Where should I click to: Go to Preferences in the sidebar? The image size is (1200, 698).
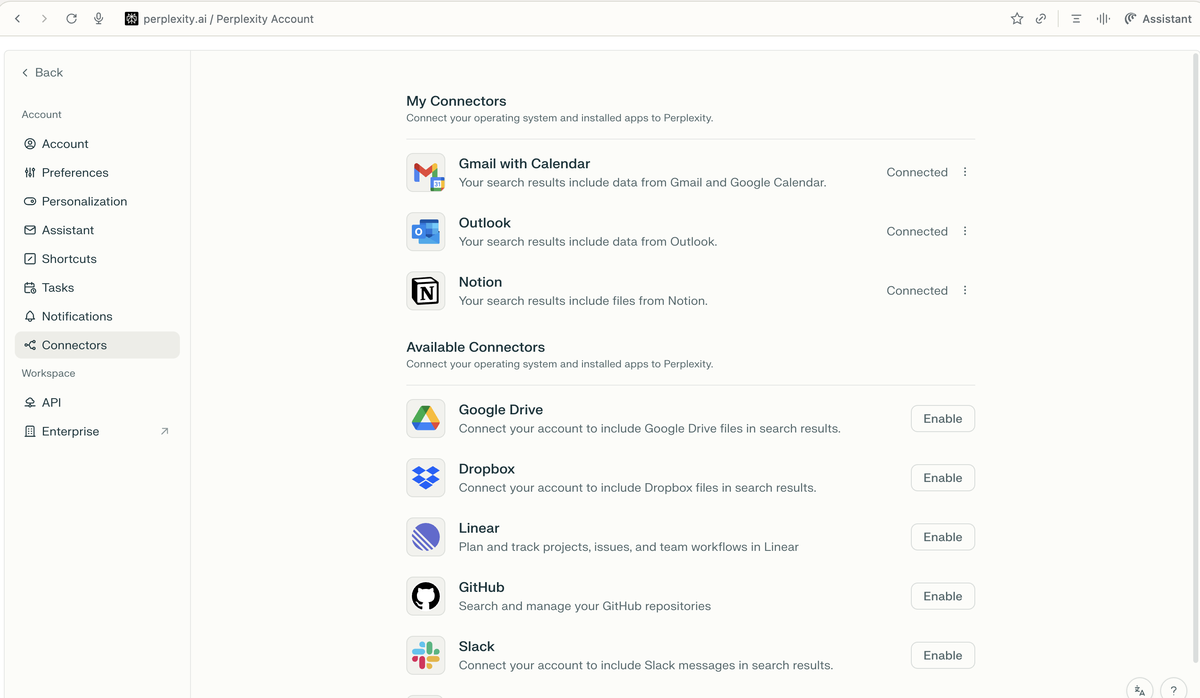pos(74,173)
